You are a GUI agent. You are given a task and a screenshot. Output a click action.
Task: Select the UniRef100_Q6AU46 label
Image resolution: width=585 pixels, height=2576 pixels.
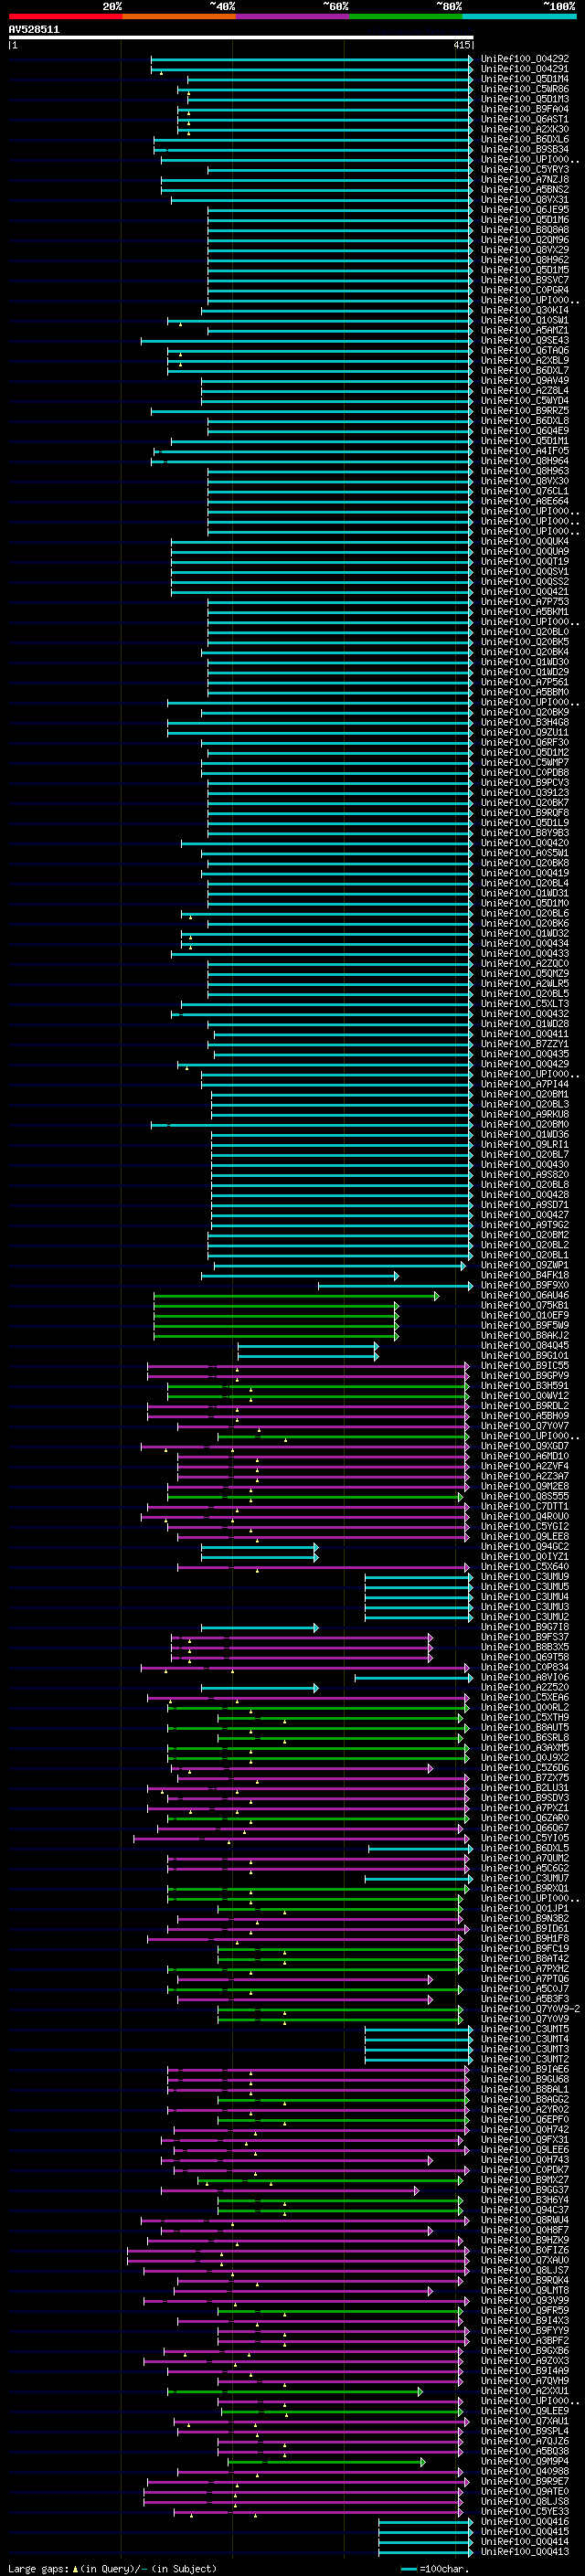[525, 1295]
